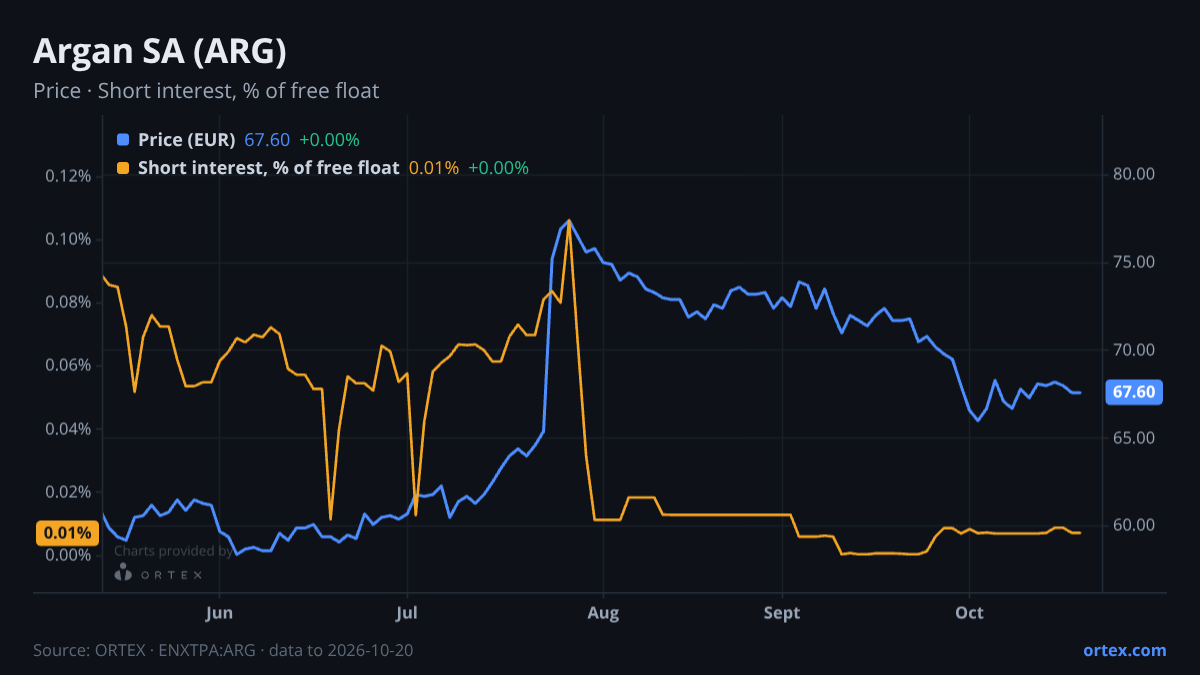This screenshot has height=675, width=1200.
Task: Select the Oct label on the time axis
Action: coord(969,613)
